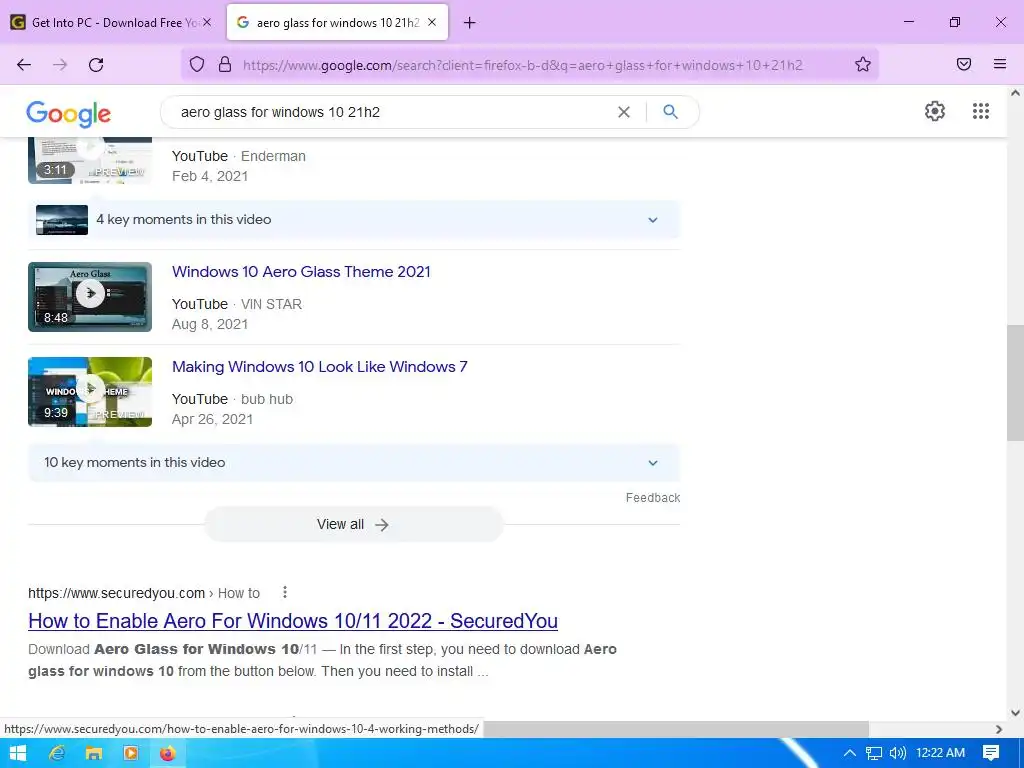This screenshot has width=1024, height=768.
Task: Click the magnifier search button
Action: click(670, 112)
